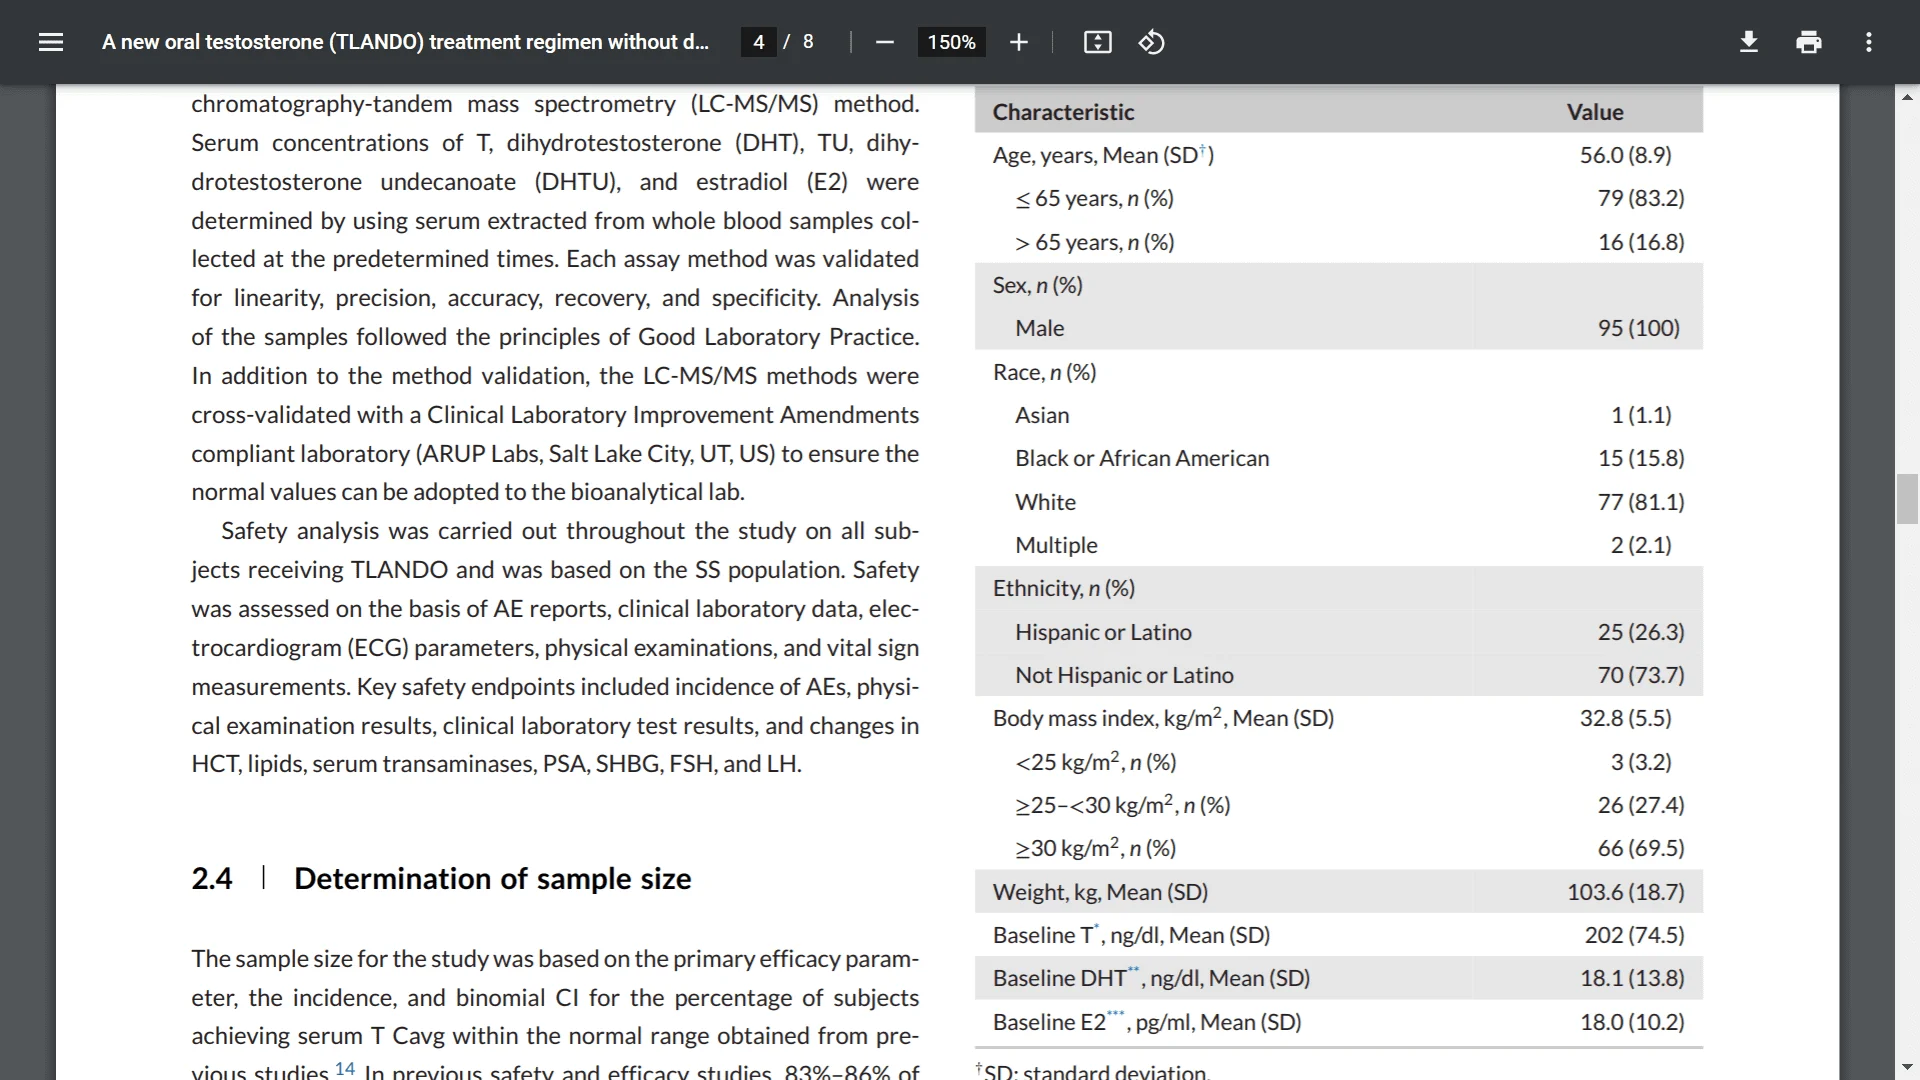1920x1080 pixels.
Task: Click the weight value '103.6 (18.7)'
Action: [x=1626, y=892]
